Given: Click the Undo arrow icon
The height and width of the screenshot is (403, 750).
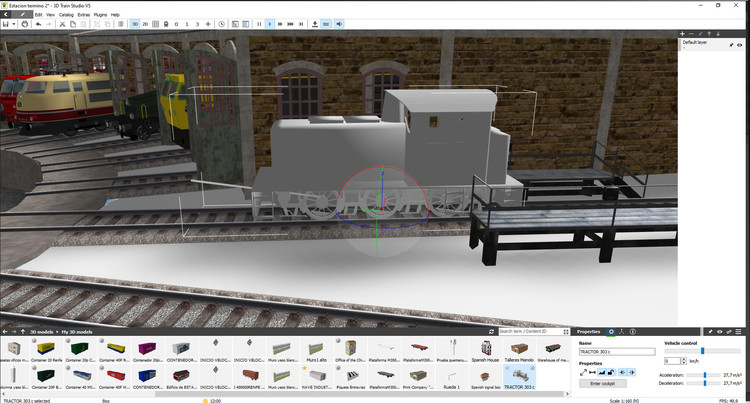Looking at the screenshot, I should tap(37, 24).
